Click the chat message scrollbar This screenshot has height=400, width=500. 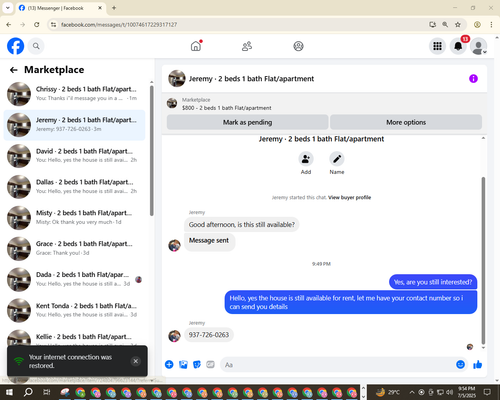pos(483,260)
